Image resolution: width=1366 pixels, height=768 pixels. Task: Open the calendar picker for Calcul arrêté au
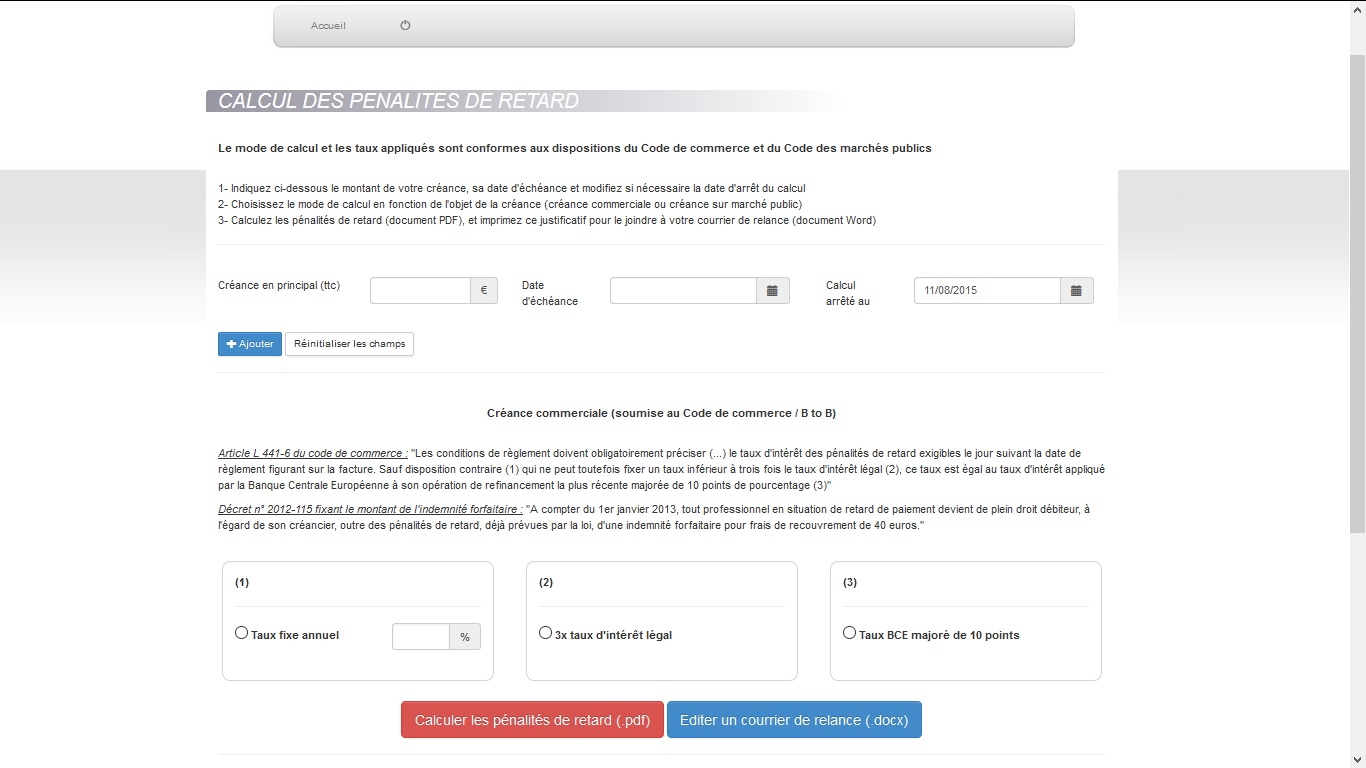coord(1076,291)
